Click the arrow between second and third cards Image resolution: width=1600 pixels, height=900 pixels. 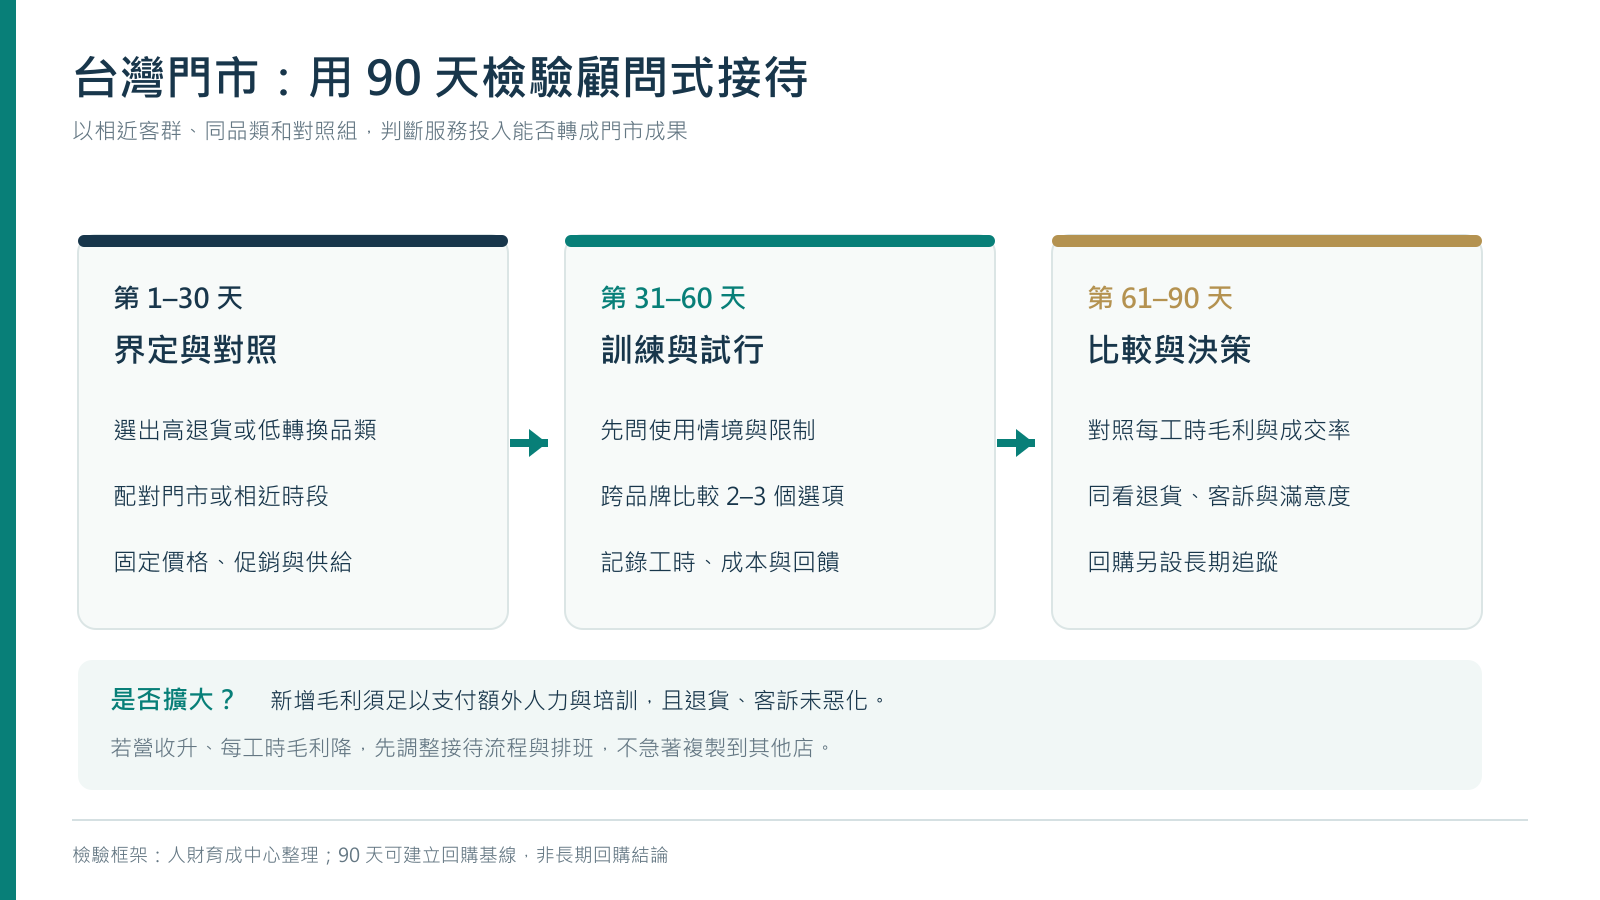click(x=1016, y=443)
